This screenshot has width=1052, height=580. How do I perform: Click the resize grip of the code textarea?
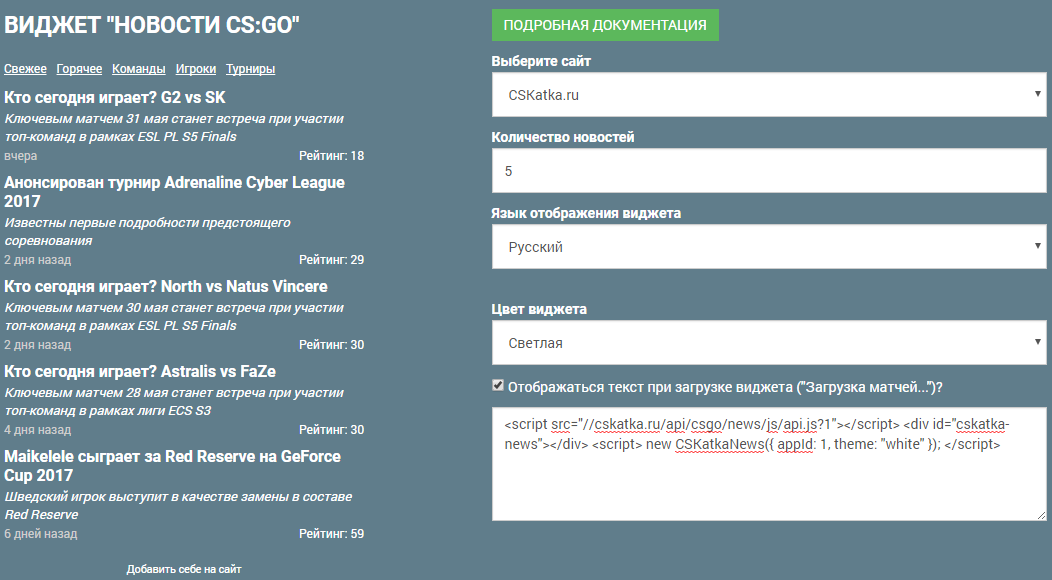[x=1041, y=514]
